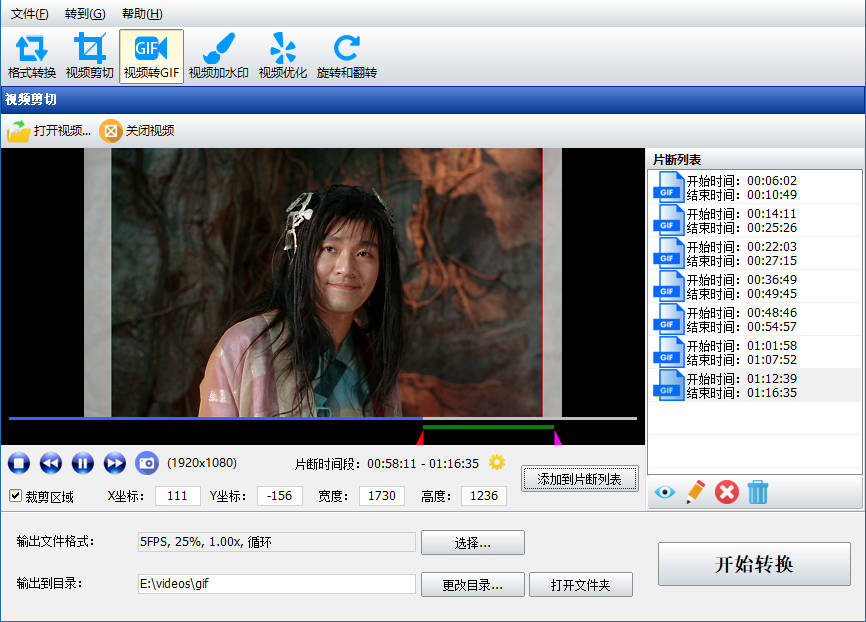Toggle the 裁剪区域 checkbox
This screenshot has height=622, width=866.
pyautogui.click(x=15, y=496)
